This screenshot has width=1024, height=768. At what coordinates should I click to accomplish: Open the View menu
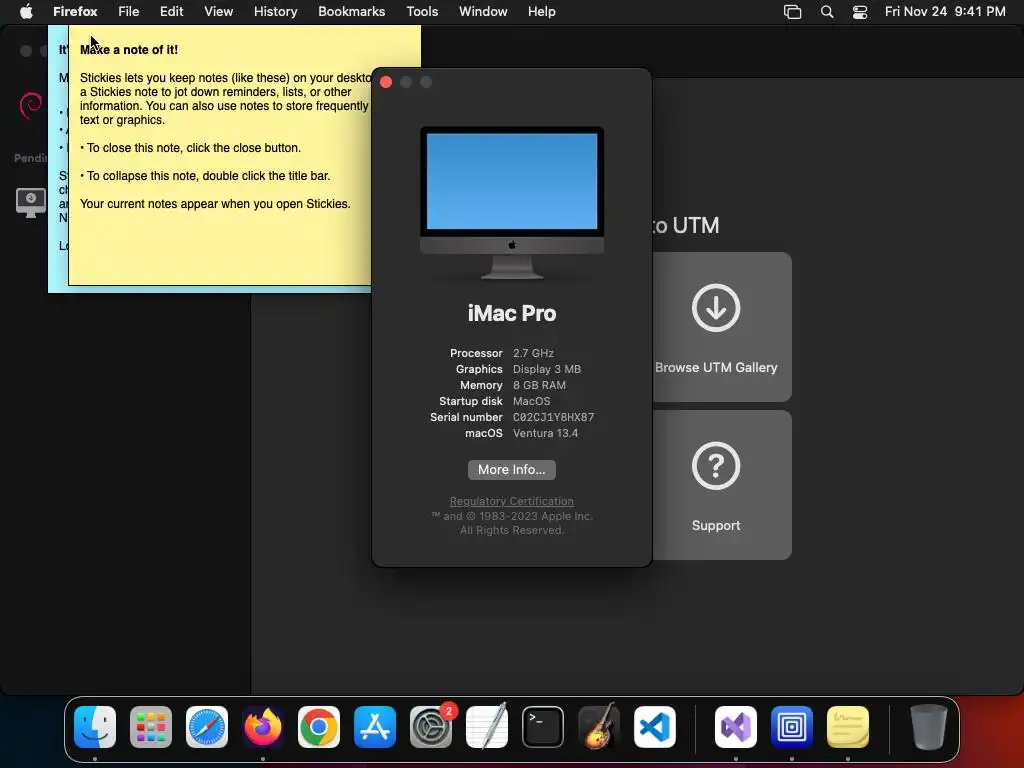[x=219, y=12]
